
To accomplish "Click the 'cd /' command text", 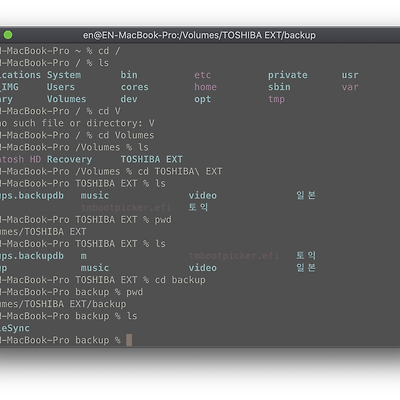I will click(109, 51).
